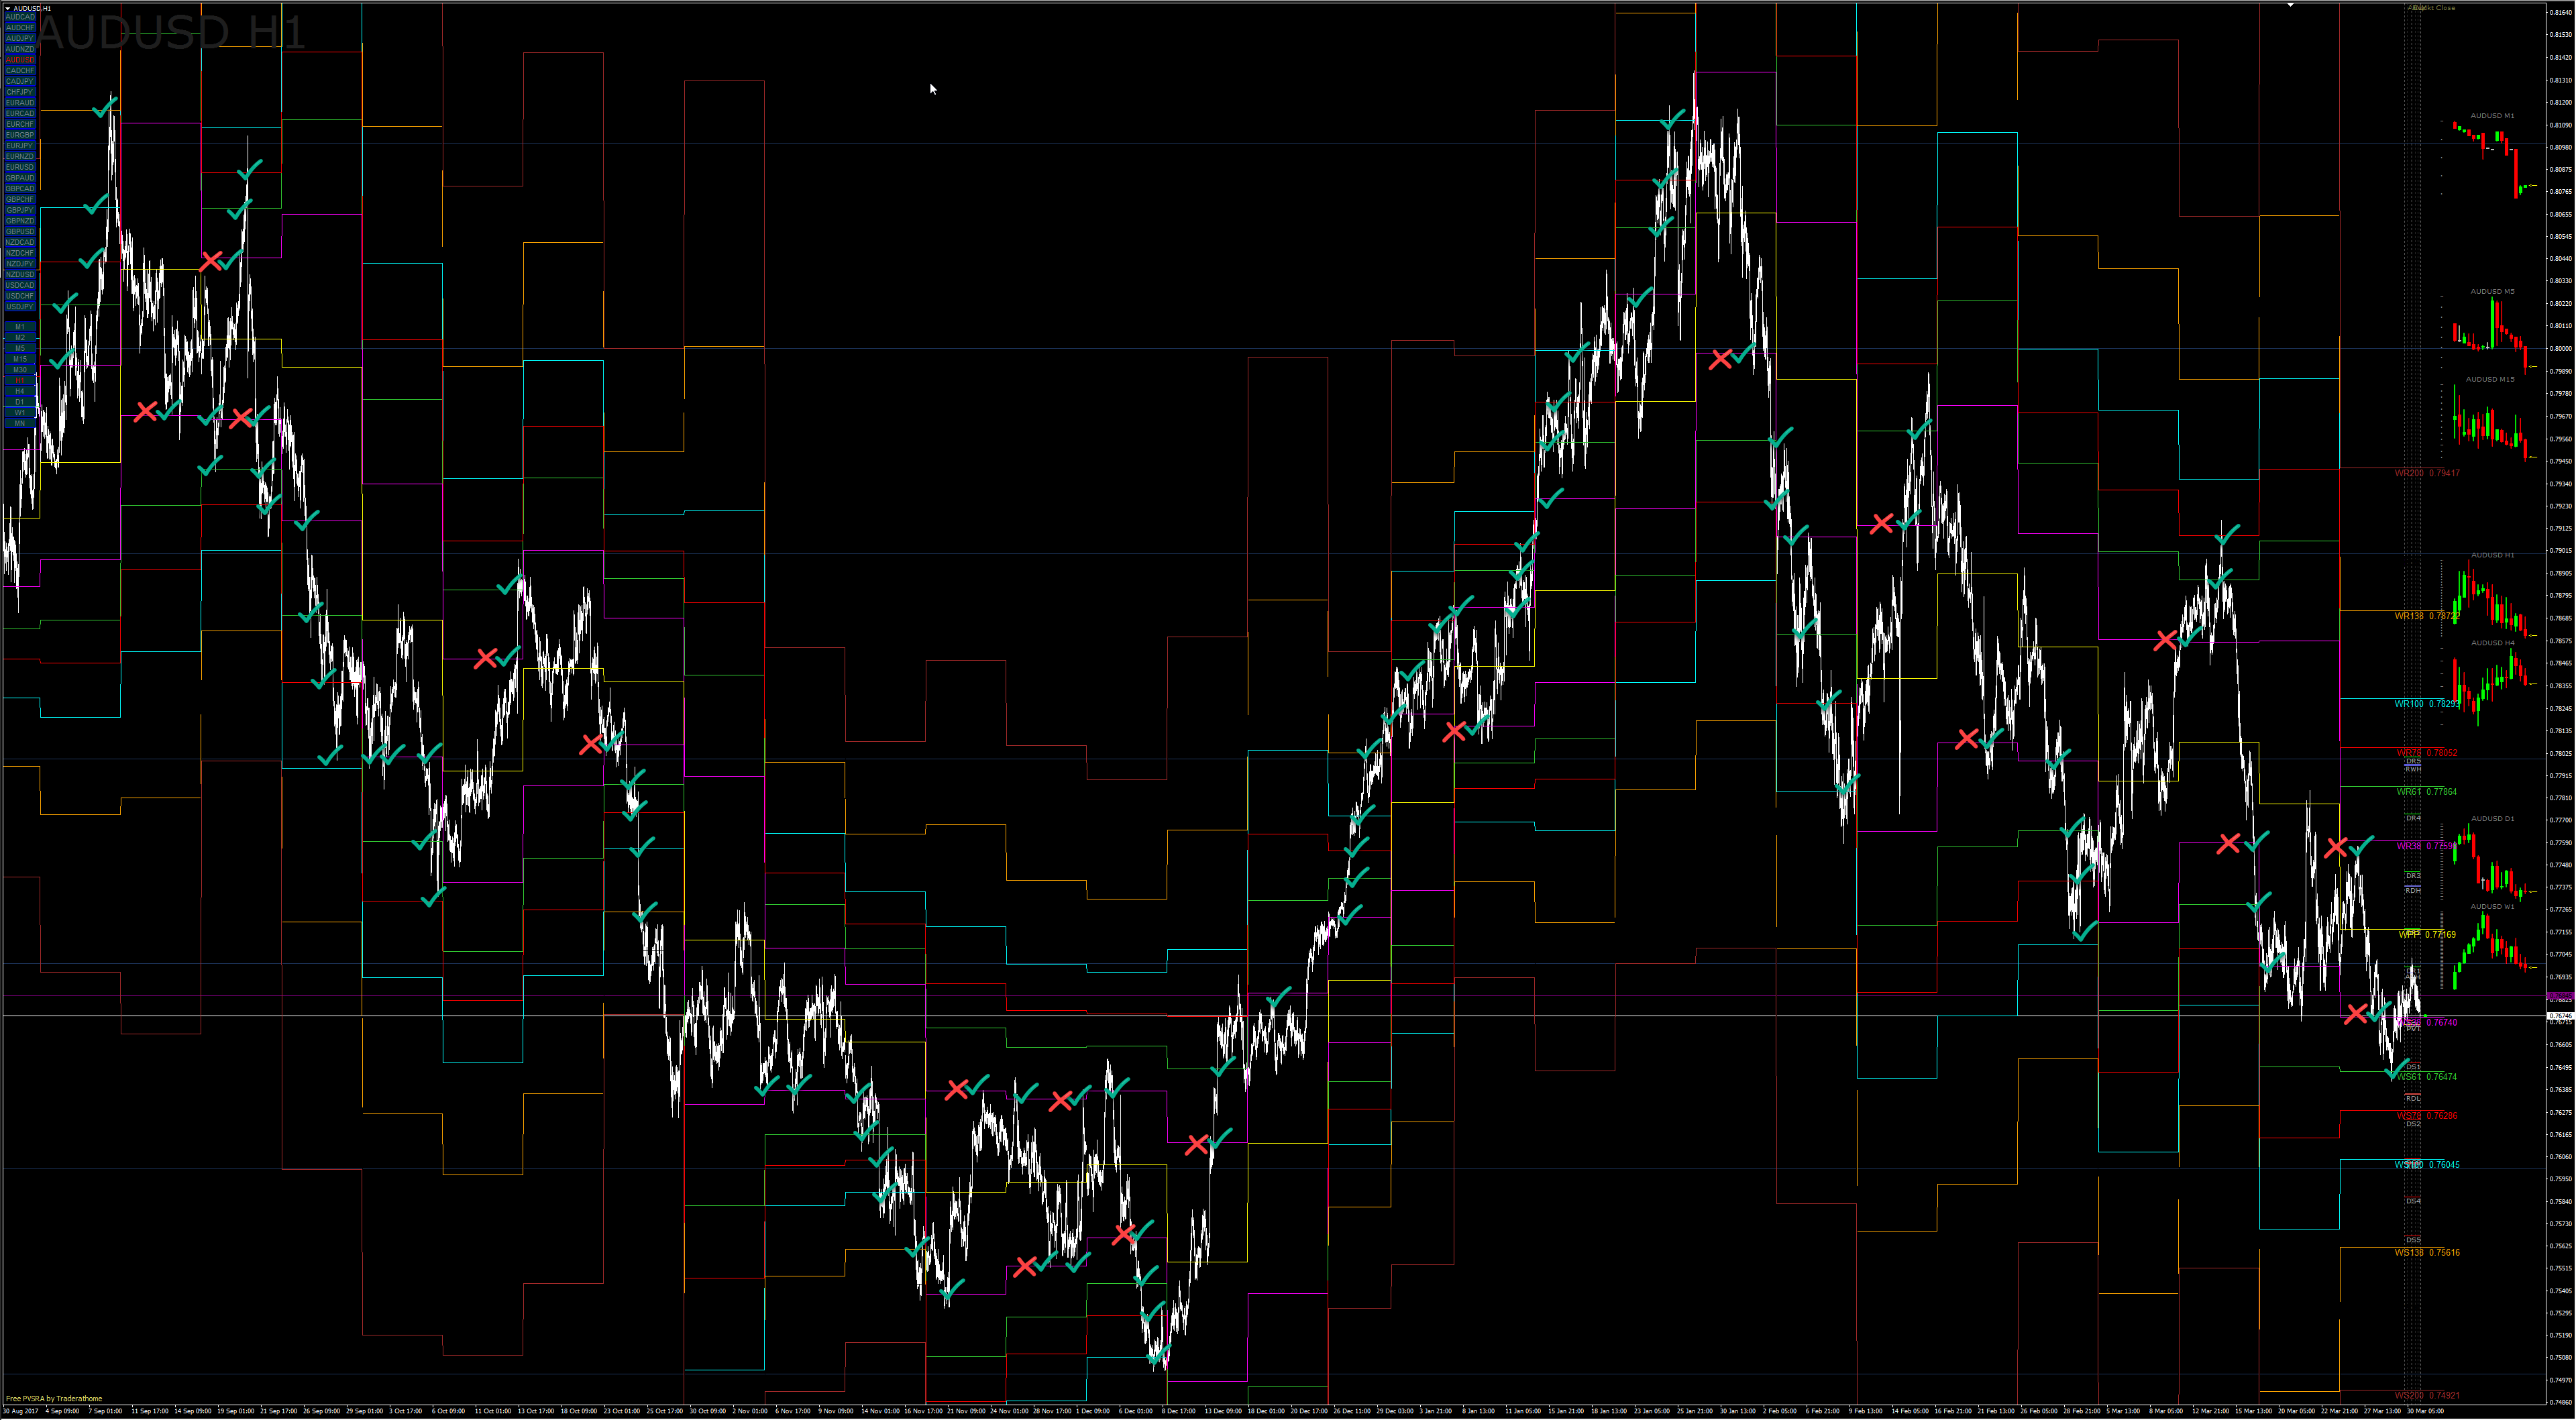Viewport: 2576px width, 1420px height.
Task: Set timeframe to M30
Action: tap(20, 370)
